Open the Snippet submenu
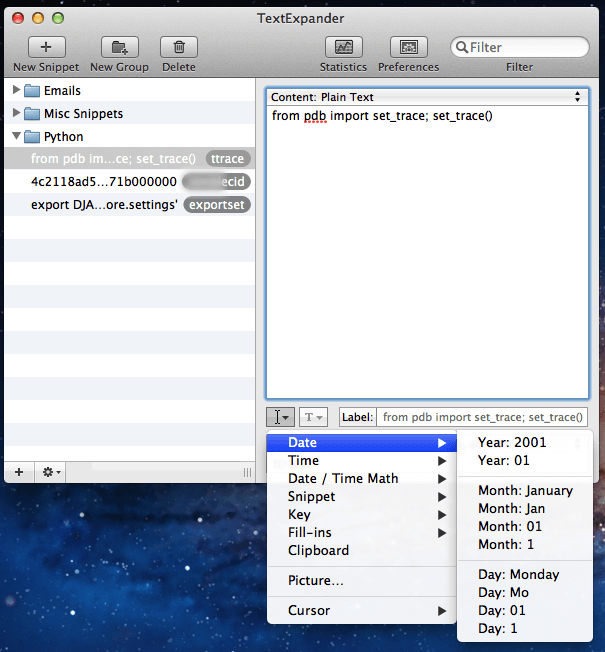 pyautogui.click(x=362, y=496)
